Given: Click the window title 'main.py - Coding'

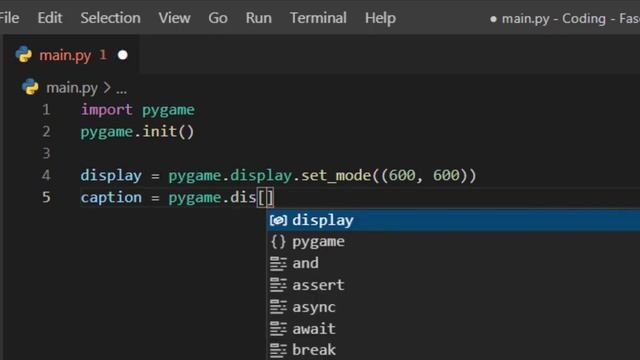Looking at the screenshot, I should pos(554,18).
